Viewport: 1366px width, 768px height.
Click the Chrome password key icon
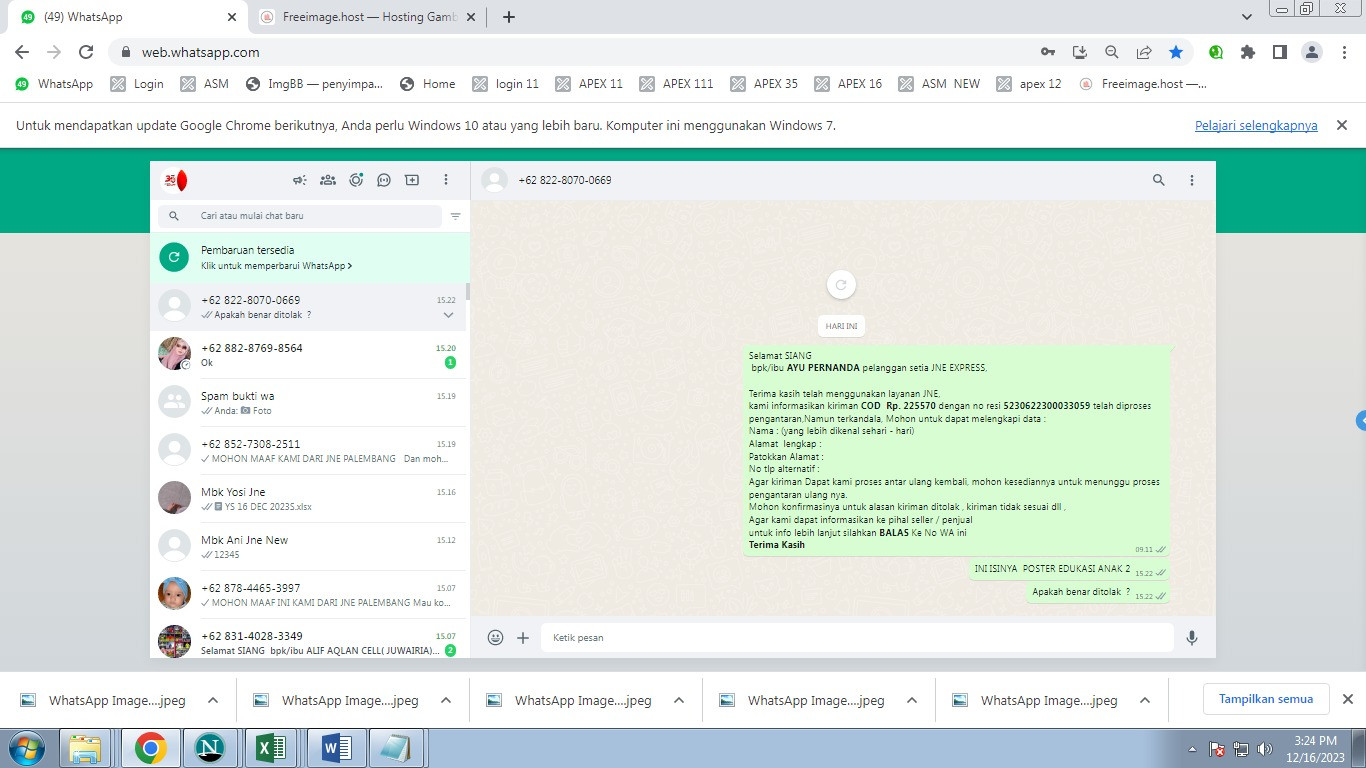[x=1048, y=52]
